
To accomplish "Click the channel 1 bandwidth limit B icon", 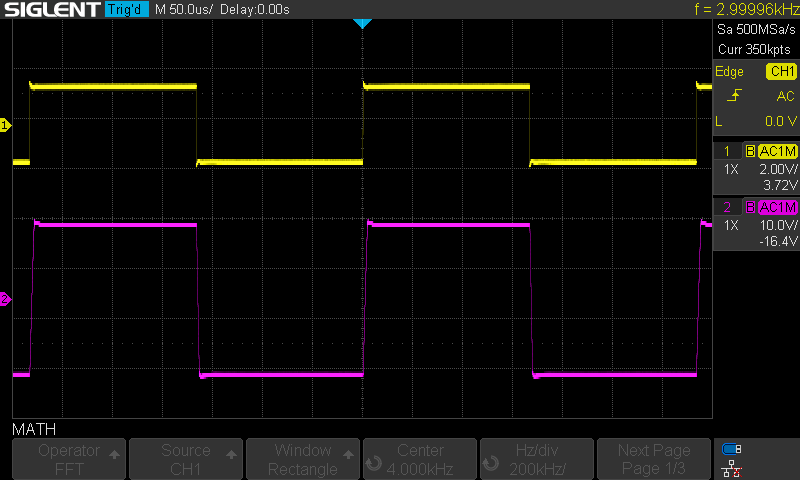I will (x=749, y=151).
